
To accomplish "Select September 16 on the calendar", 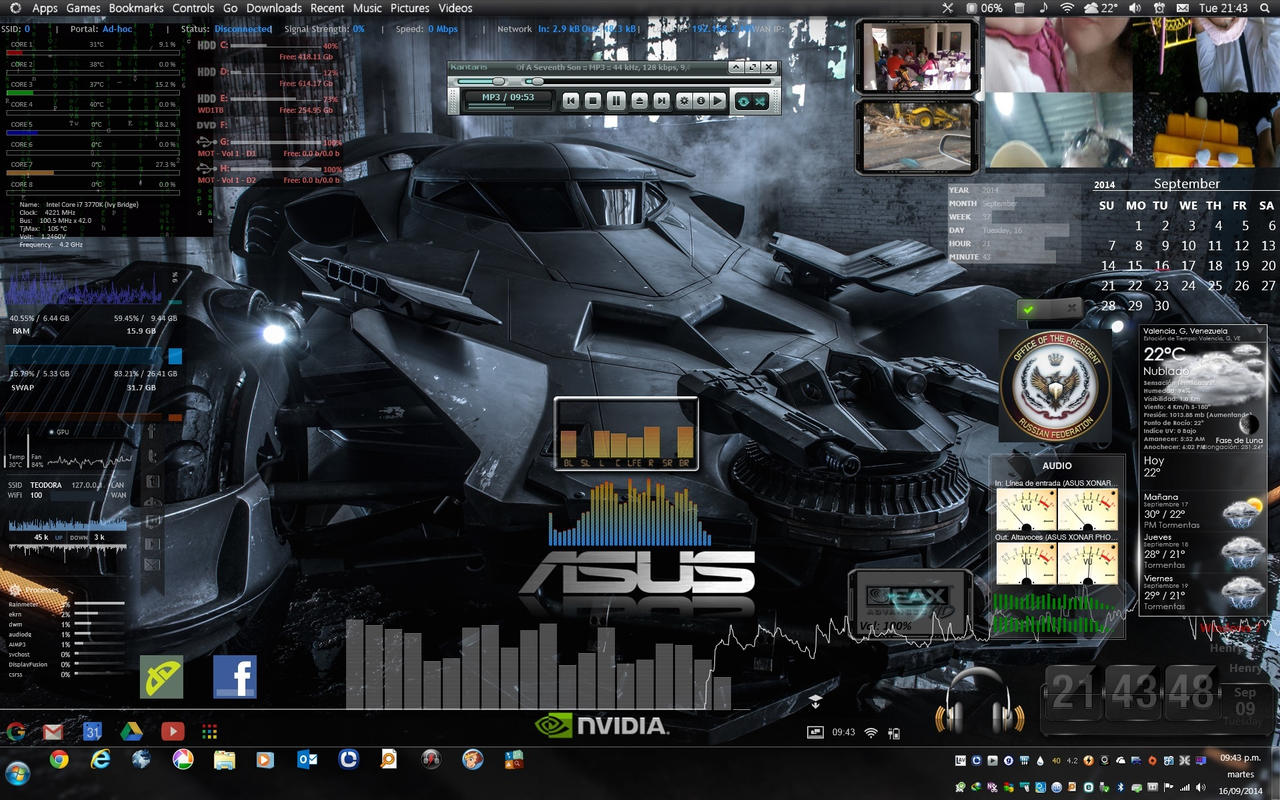I will pyautogui.click(x=1161, y=266).
